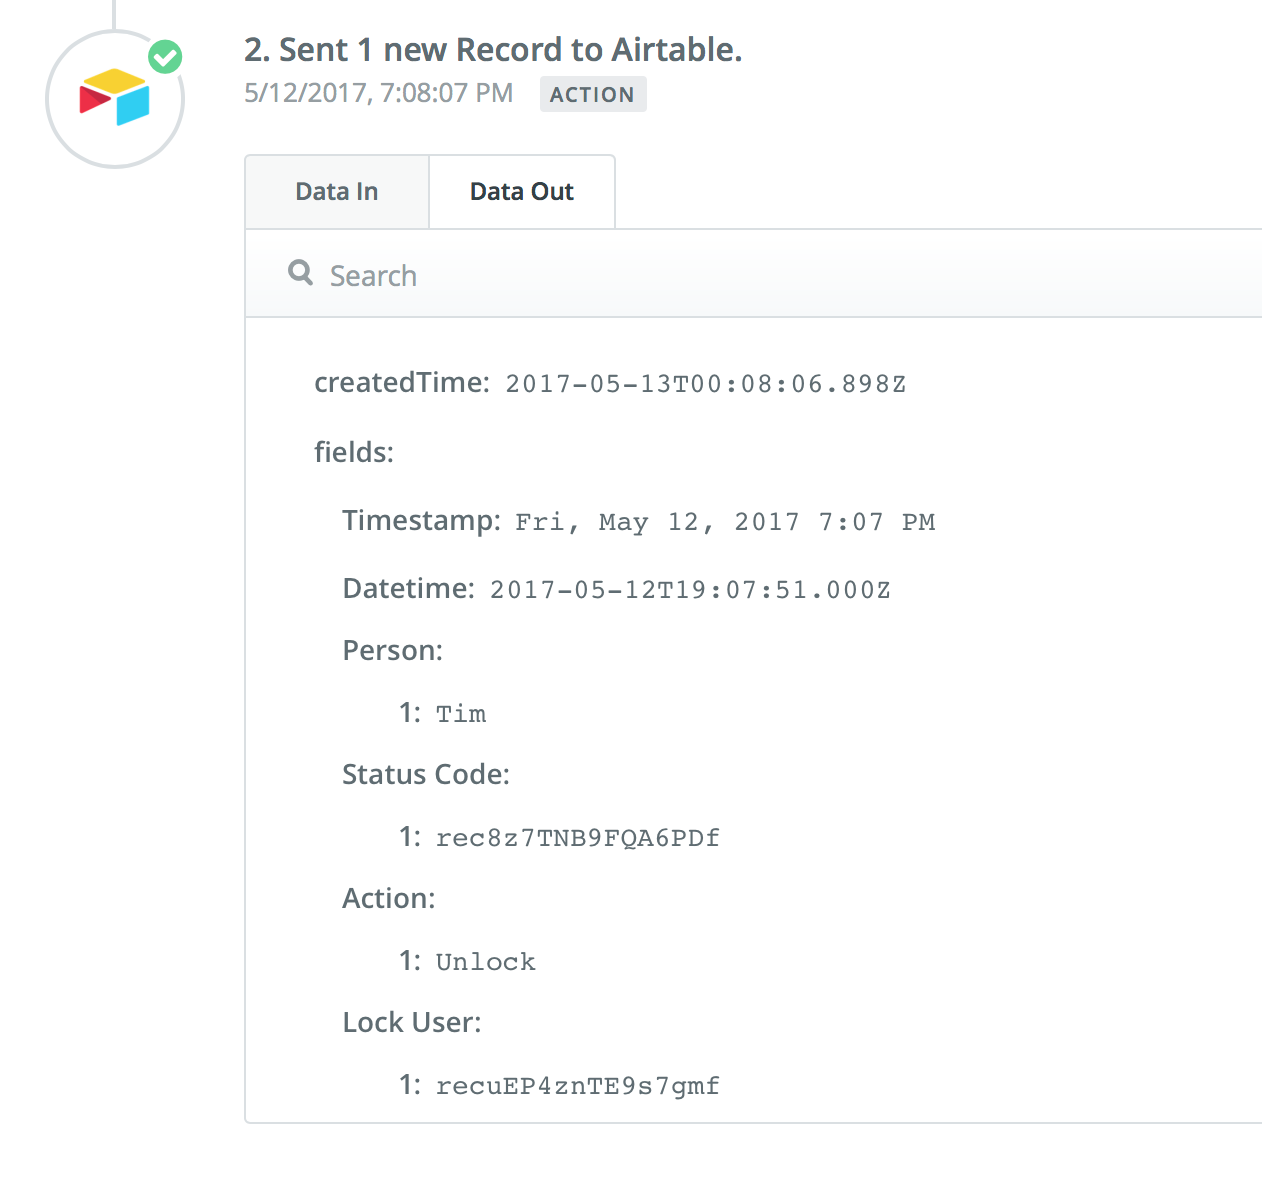This screenshot has height=1204, width=1262.
Task: Click the Status Code key label
Action: (x=426, y=774)
